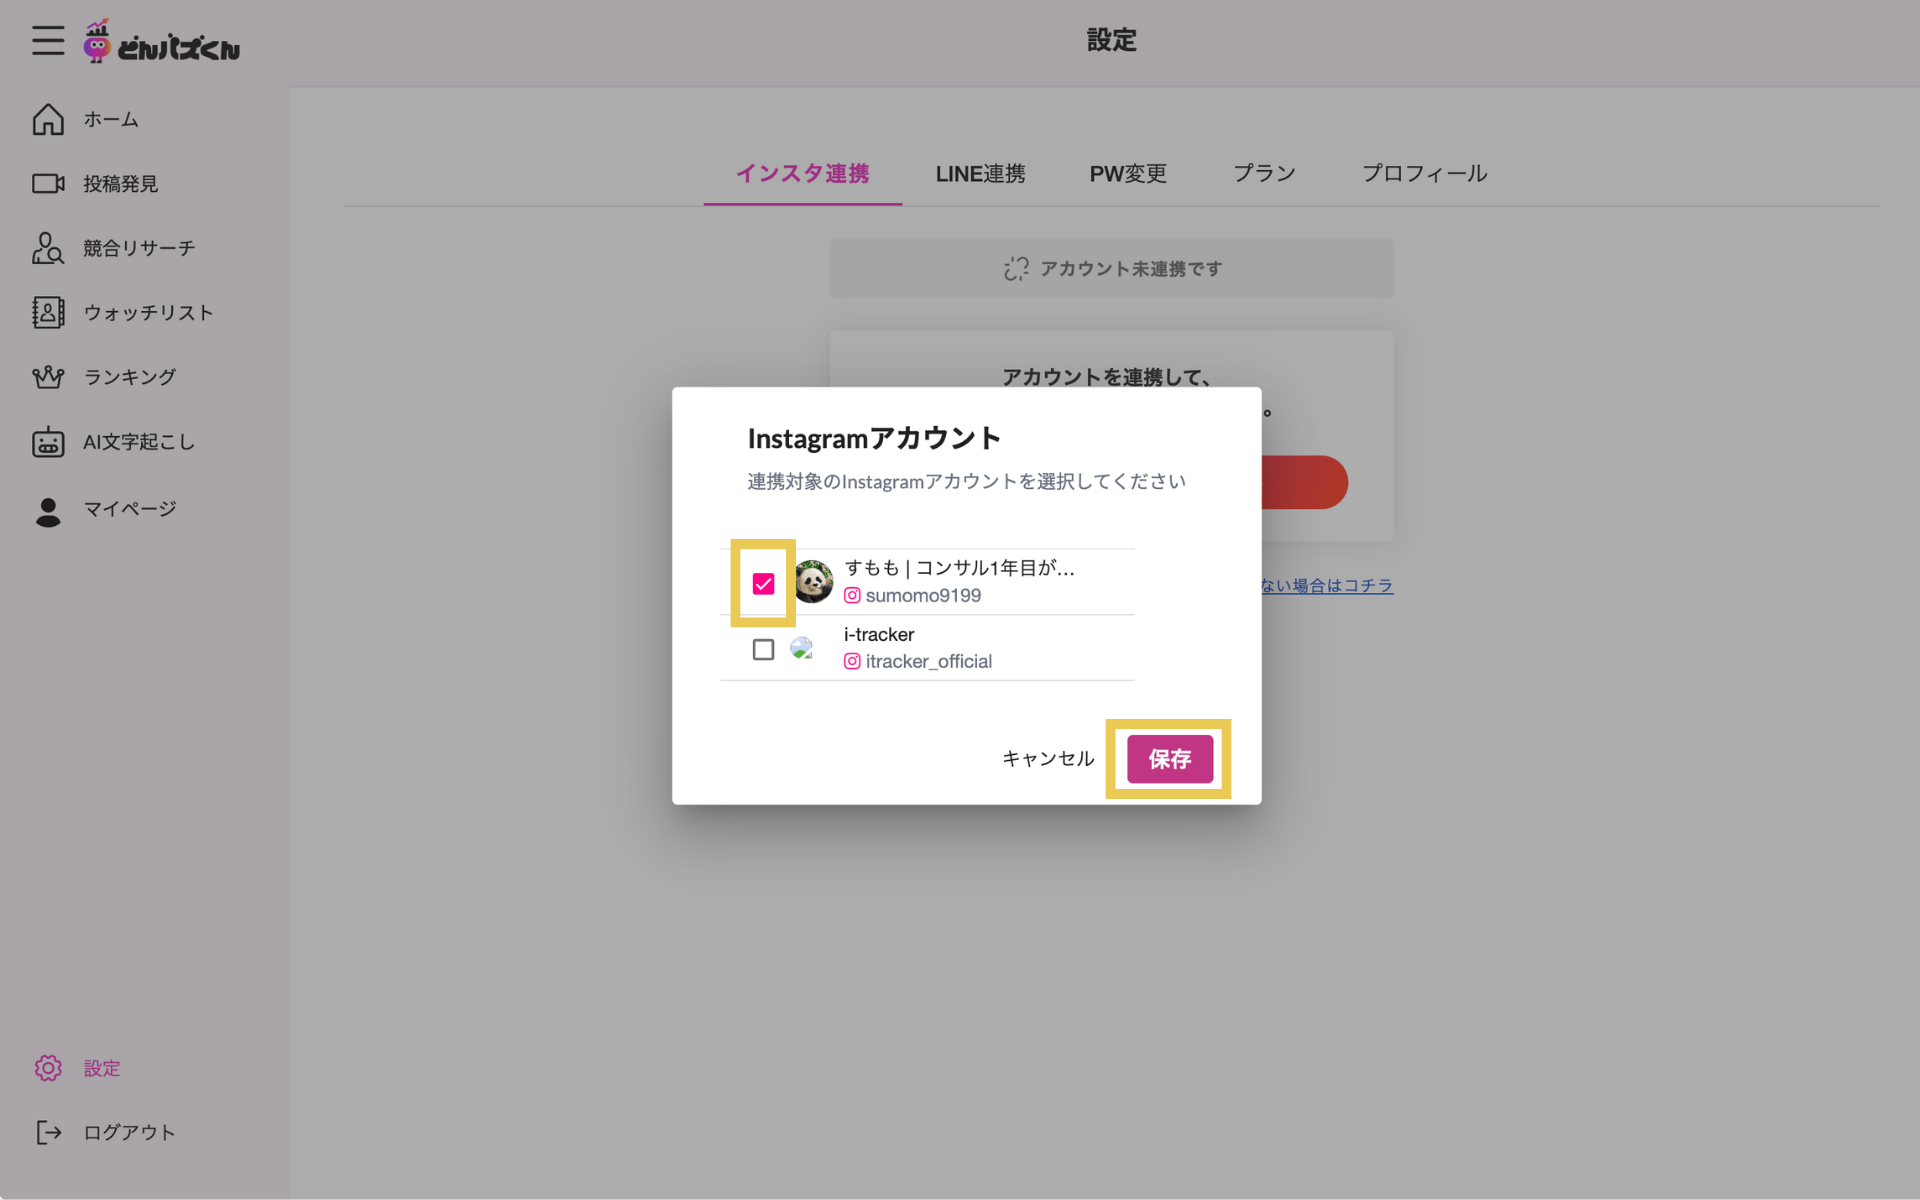
Task: Click the 投稿発見 video camera icon
Action: click(x=48, y=183)
